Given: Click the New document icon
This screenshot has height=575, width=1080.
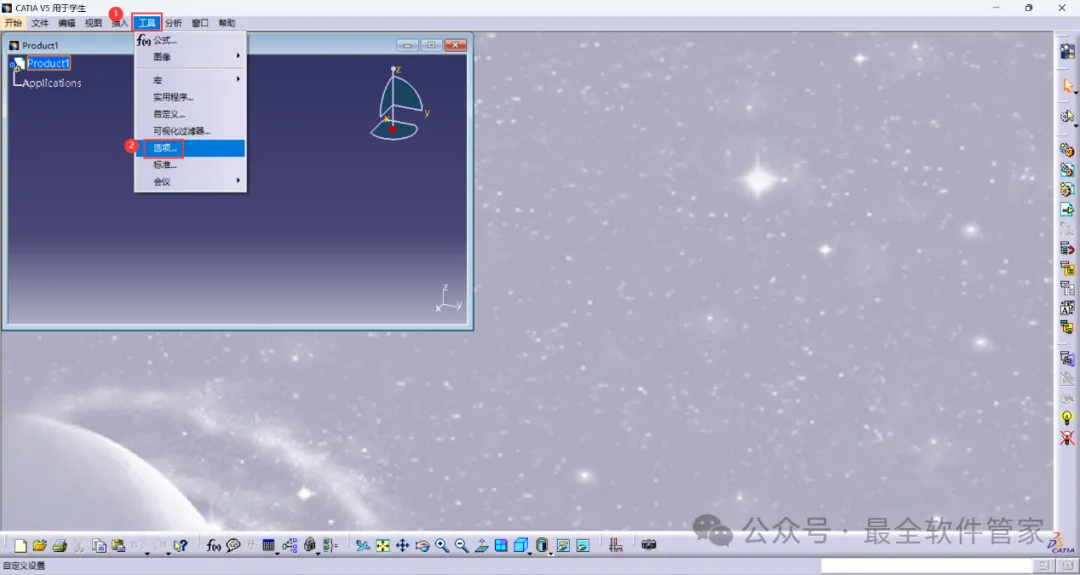Looking at the screenshot, I should point(21,546).
